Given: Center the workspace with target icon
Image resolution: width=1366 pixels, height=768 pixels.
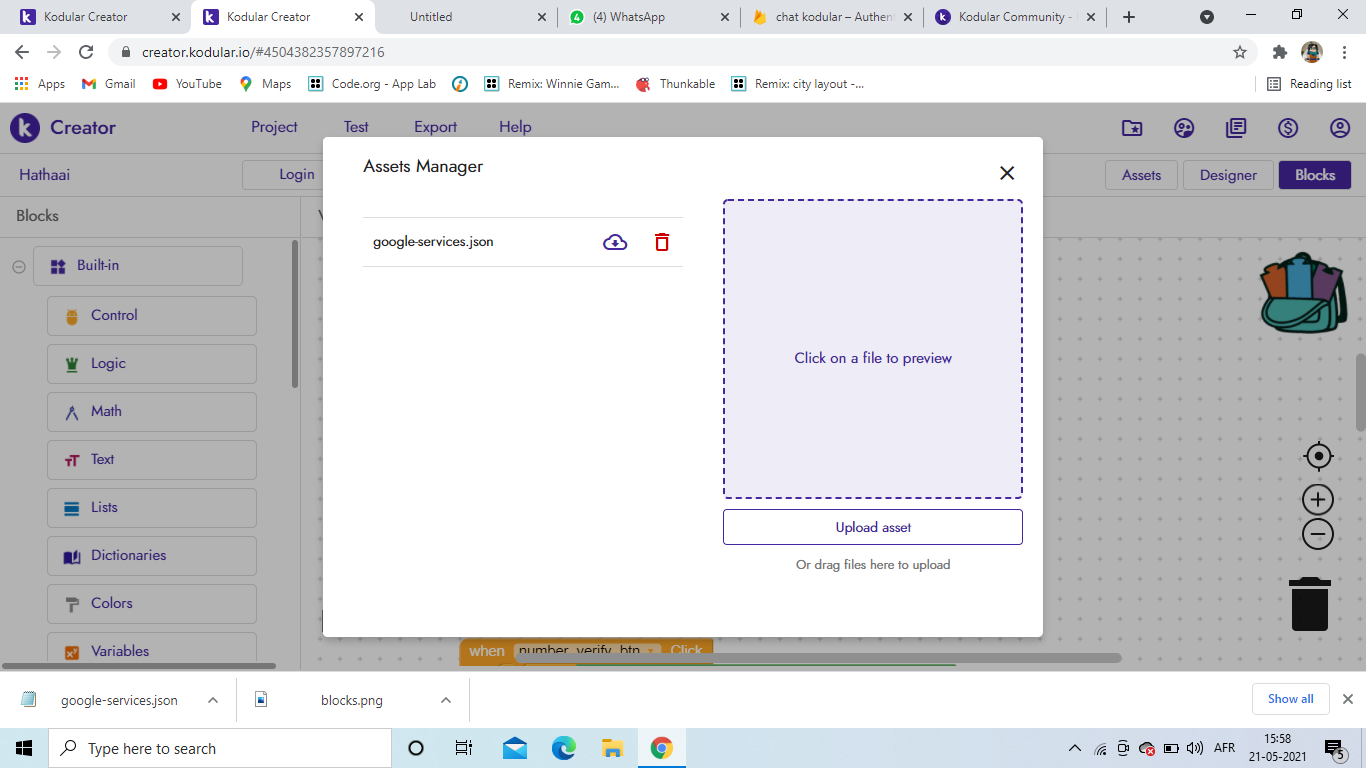Looking at the screenshot, I should pyautogui.click(x=1319, y=456).
